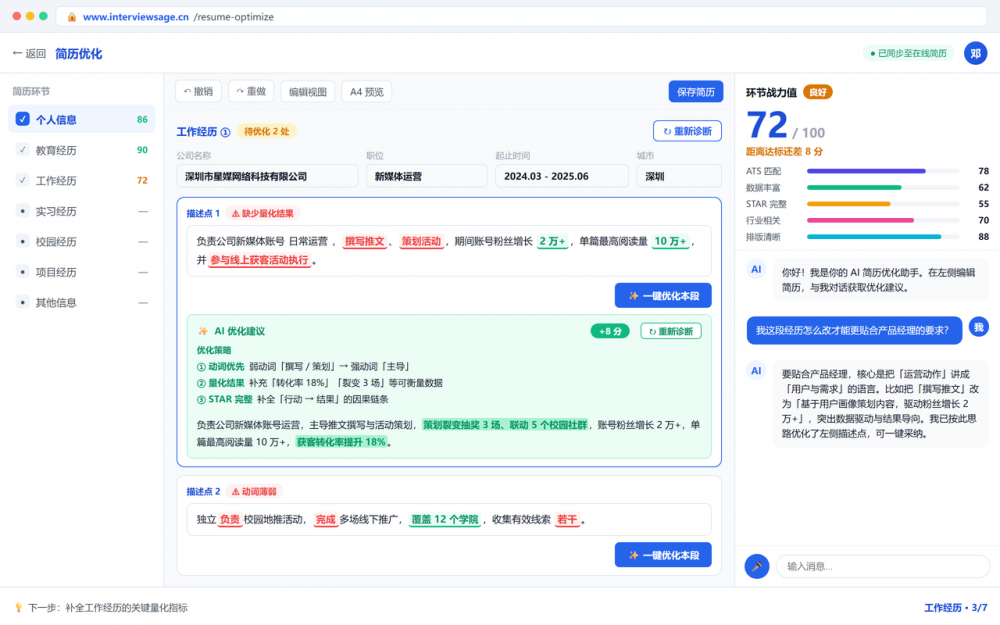The width and height of the screenshot is (1000, 625).
Task: Click the 良好 rating badge
Action: coord(818,92)
